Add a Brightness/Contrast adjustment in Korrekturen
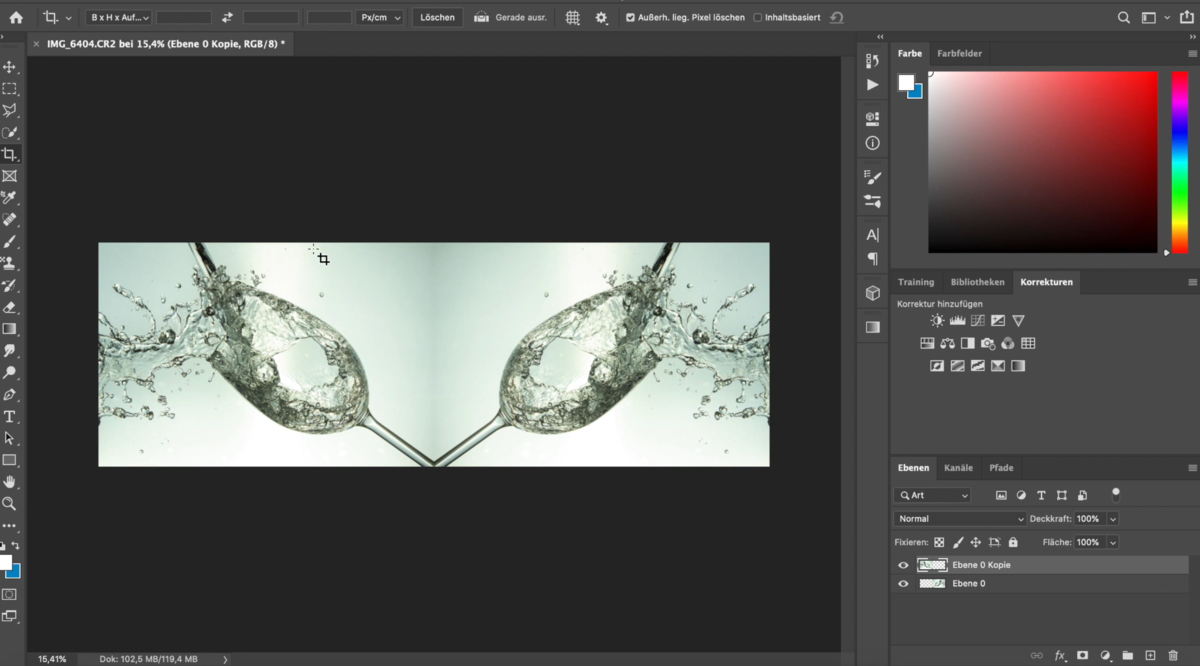 (936, 320)
